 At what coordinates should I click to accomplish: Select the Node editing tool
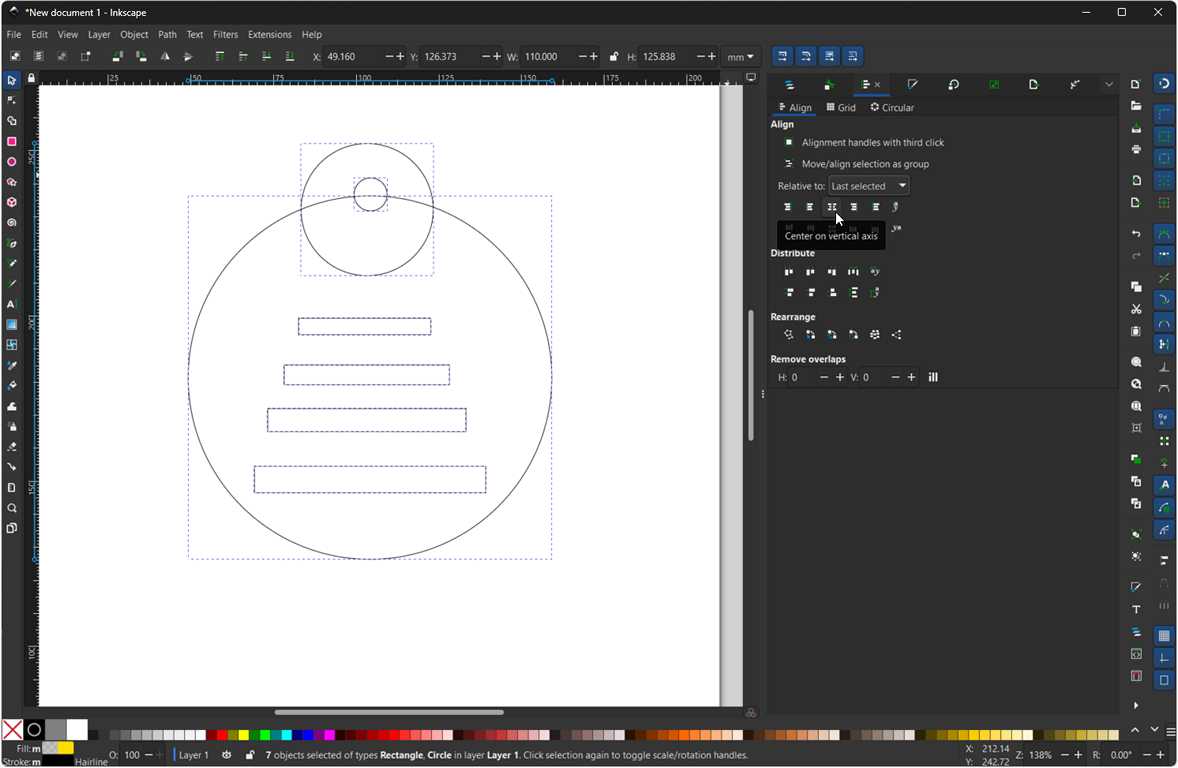tap(11, 101)
